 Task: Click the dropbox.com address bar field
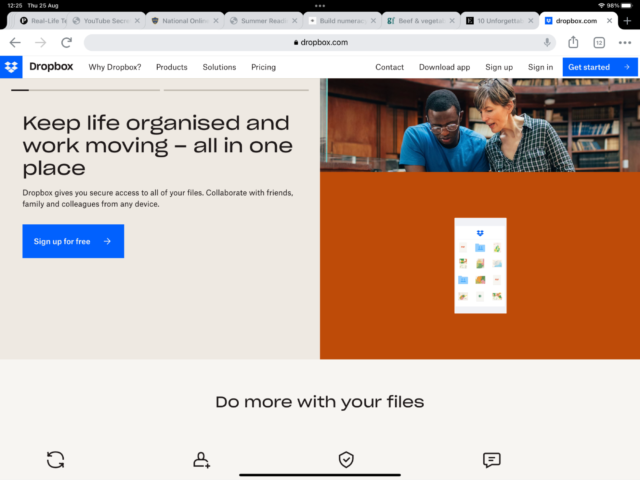[x=320, y=42]
